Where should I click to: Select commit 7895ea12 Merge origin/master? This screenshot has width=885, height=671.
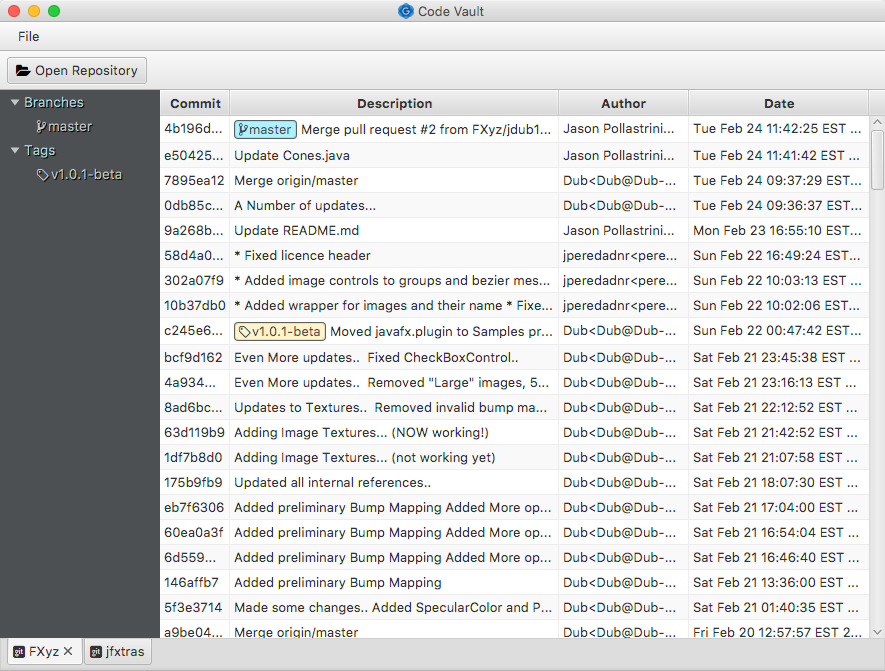tap(514, 181)
